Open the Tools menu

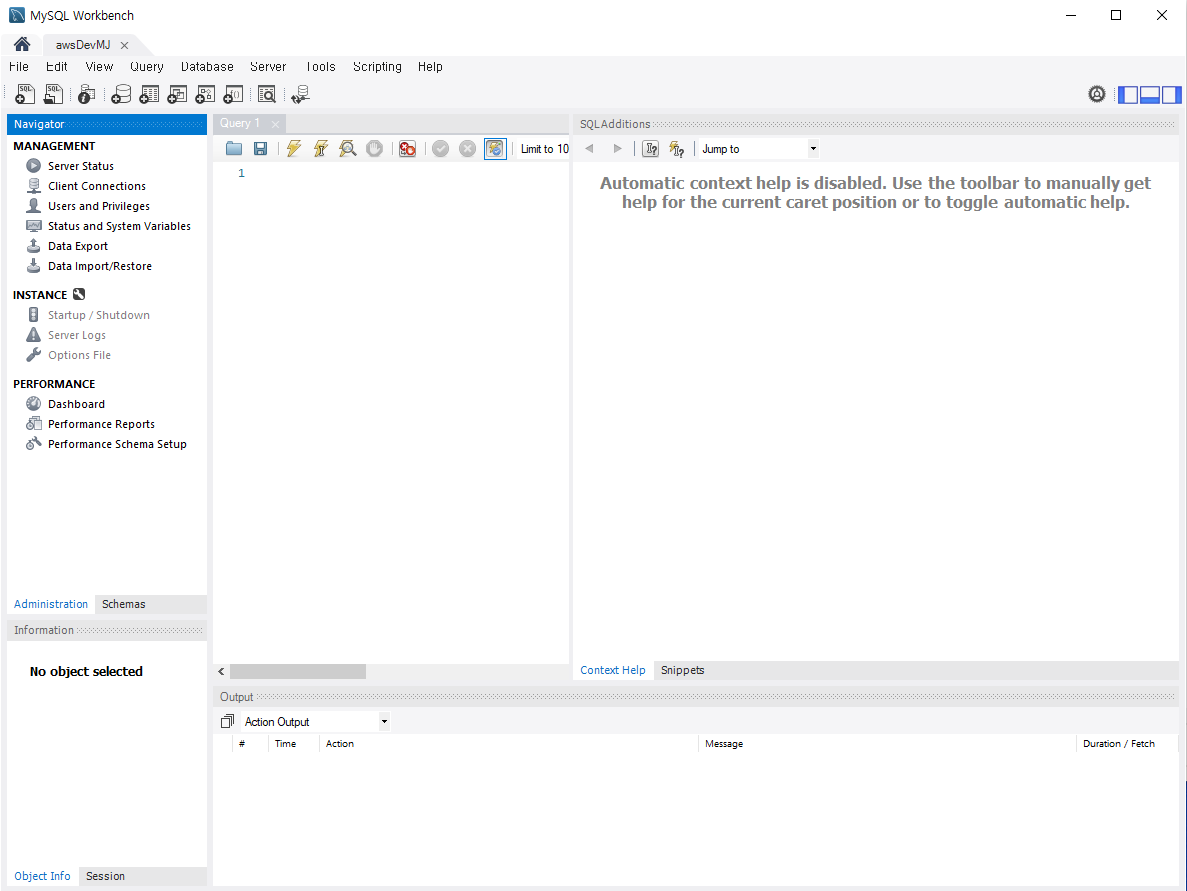tap(321, 67)
